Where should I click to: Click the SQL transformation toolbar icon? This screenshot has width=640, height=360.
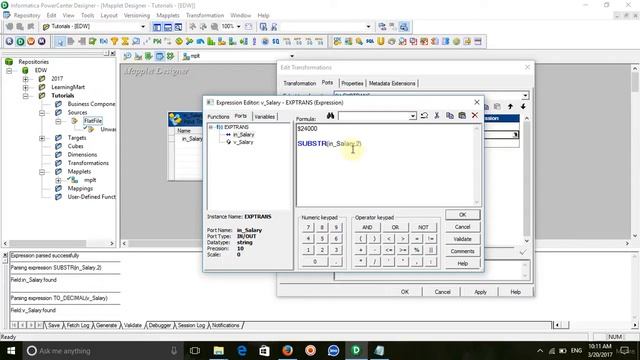pyautogui.click(x=370, y=41)
